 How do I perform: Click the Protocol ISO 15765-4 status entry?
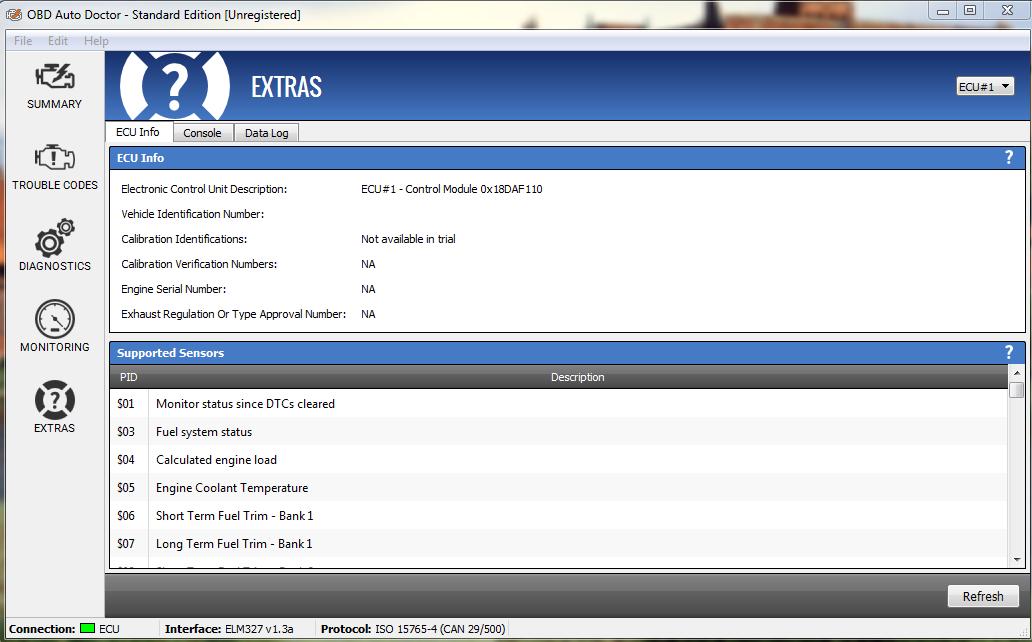pos(413,629)
